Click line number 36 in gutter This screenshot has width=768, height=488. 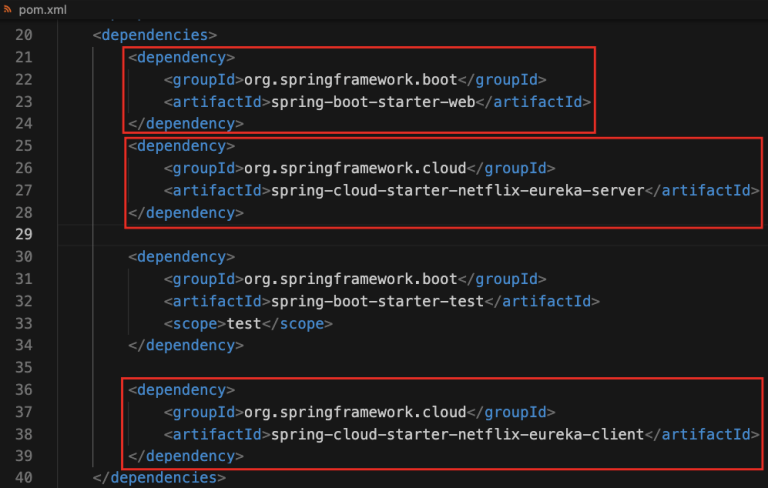click(24, 389)
